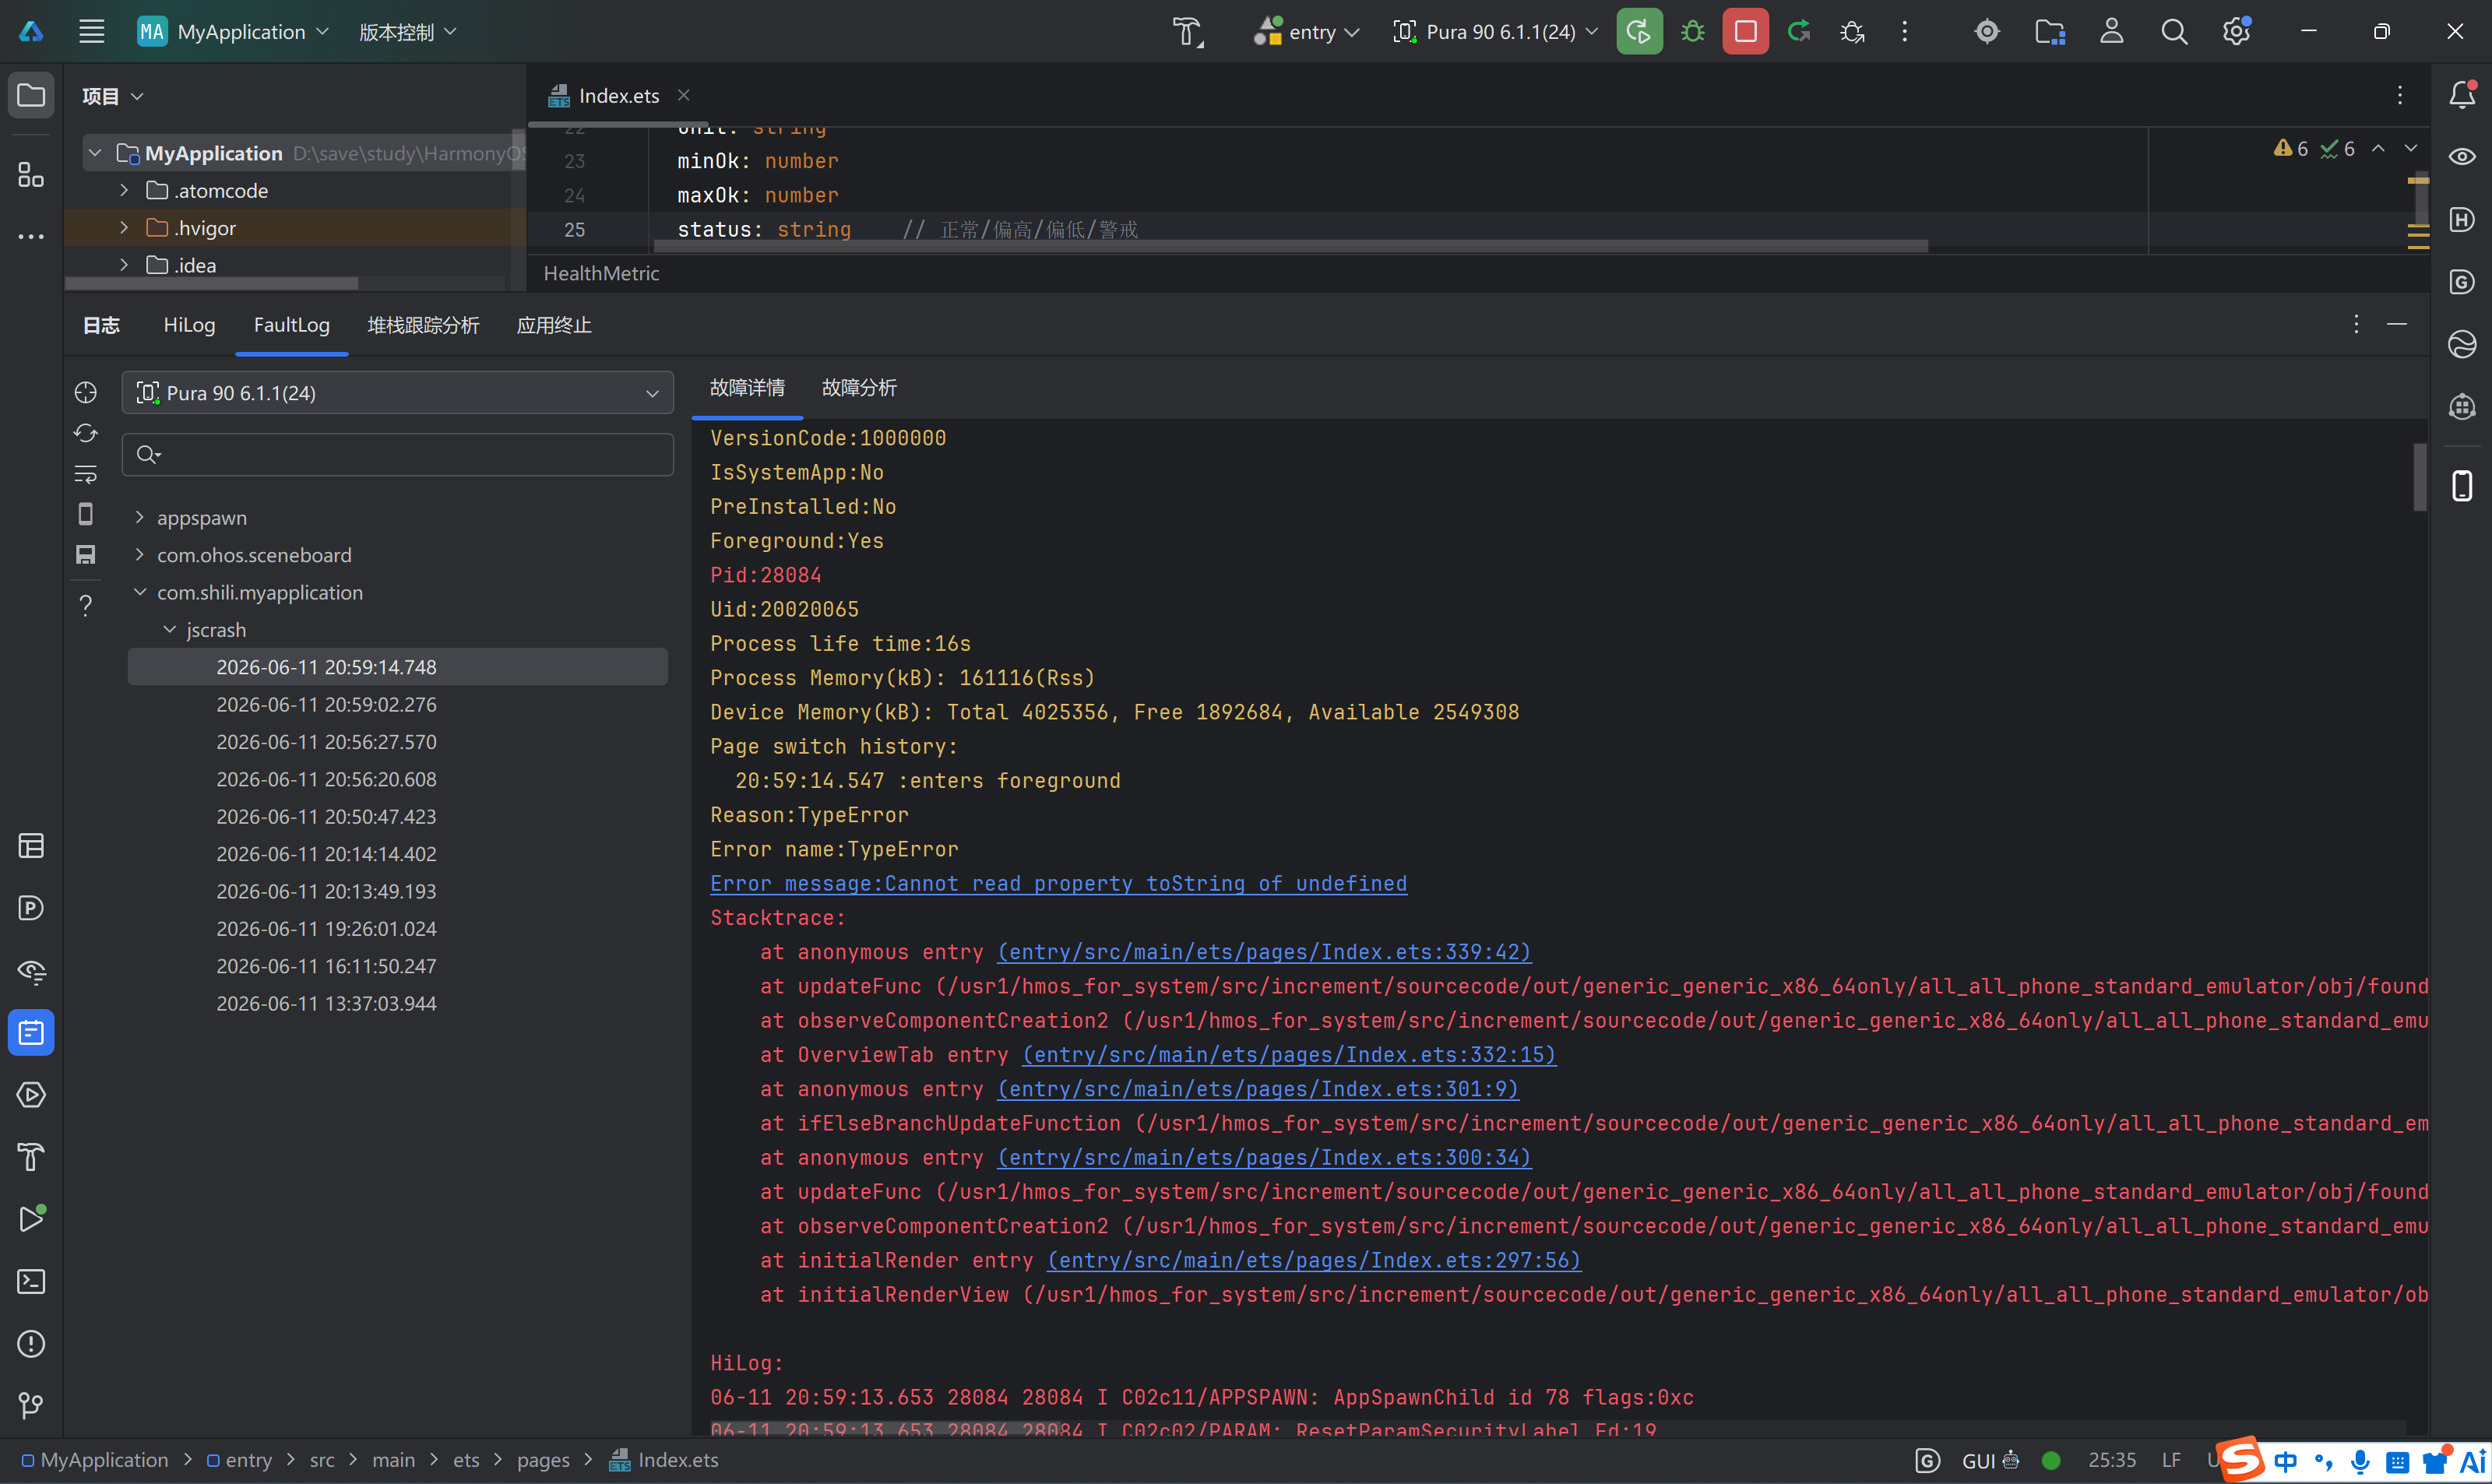The height and width of the screenshot is (1484, 2492).
Task: Open the more actions menu in top toolbar
Action: [1905, 31]
